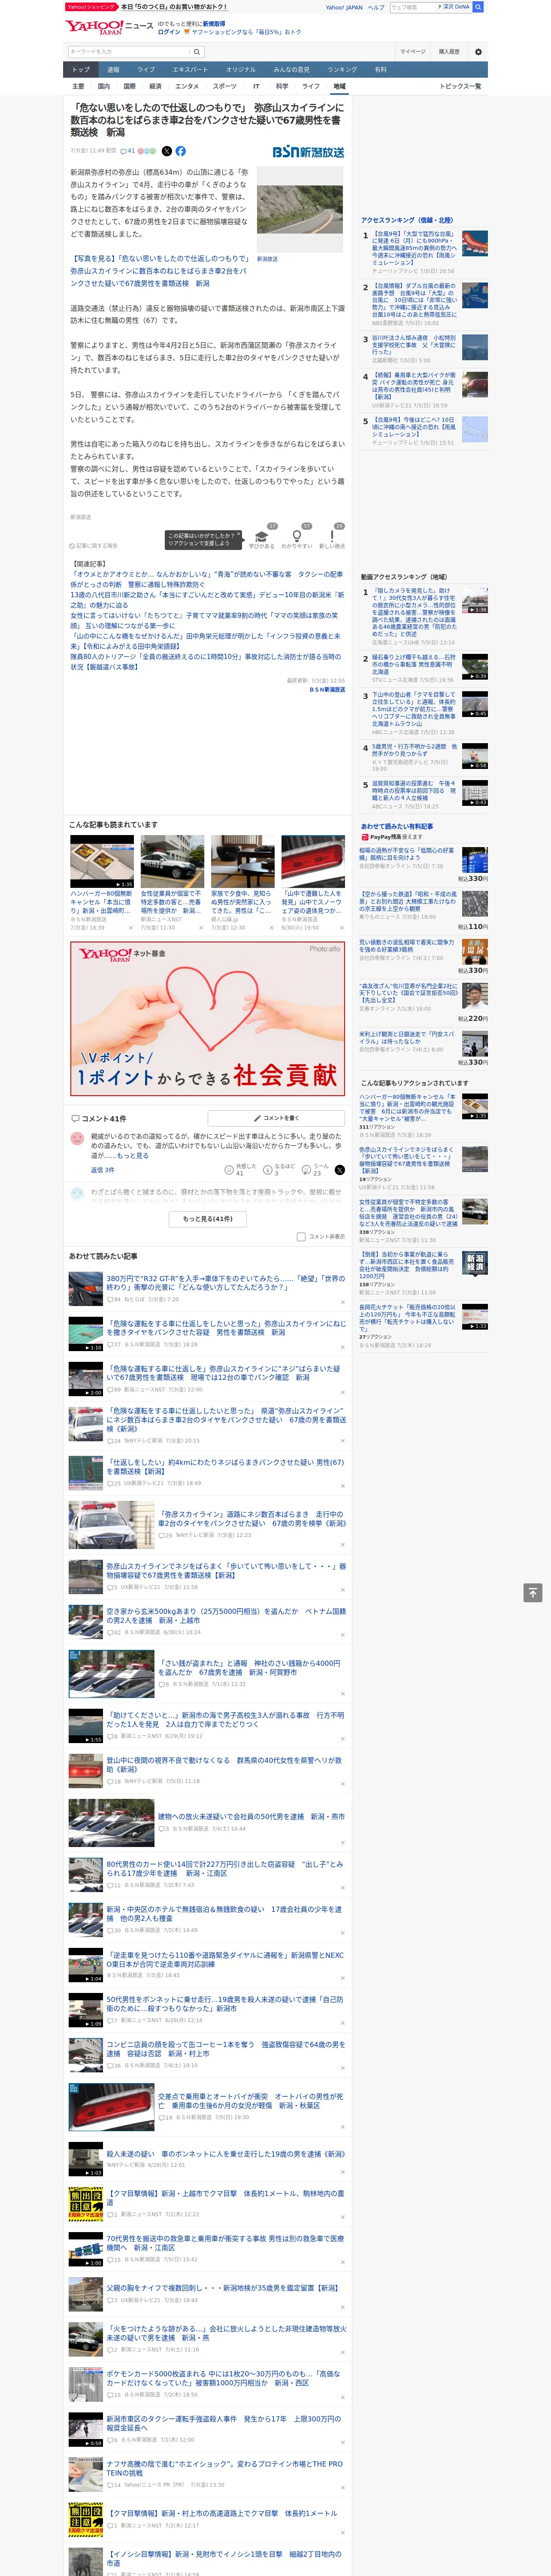
Task: Click the Yahoo!ネット募金 社会貢献 banner
Action: (x=208, y=1019)
